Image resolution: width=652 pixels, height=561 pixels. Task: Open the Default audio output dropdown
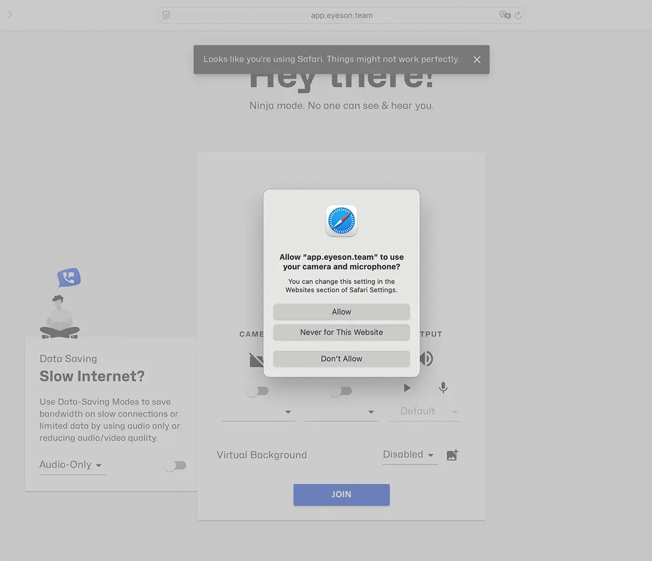click(425, 411)
